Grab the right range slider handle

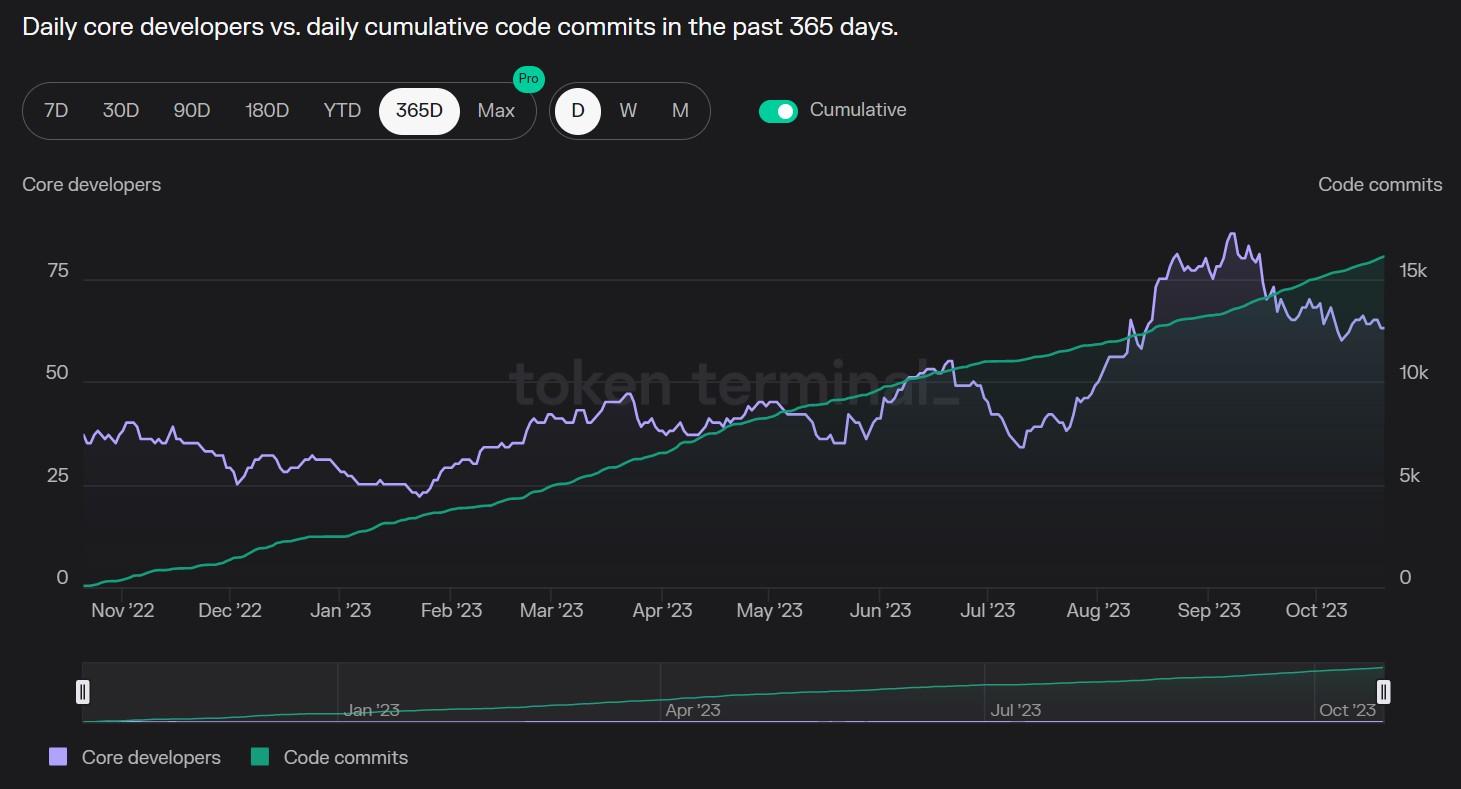(1384, 692)
